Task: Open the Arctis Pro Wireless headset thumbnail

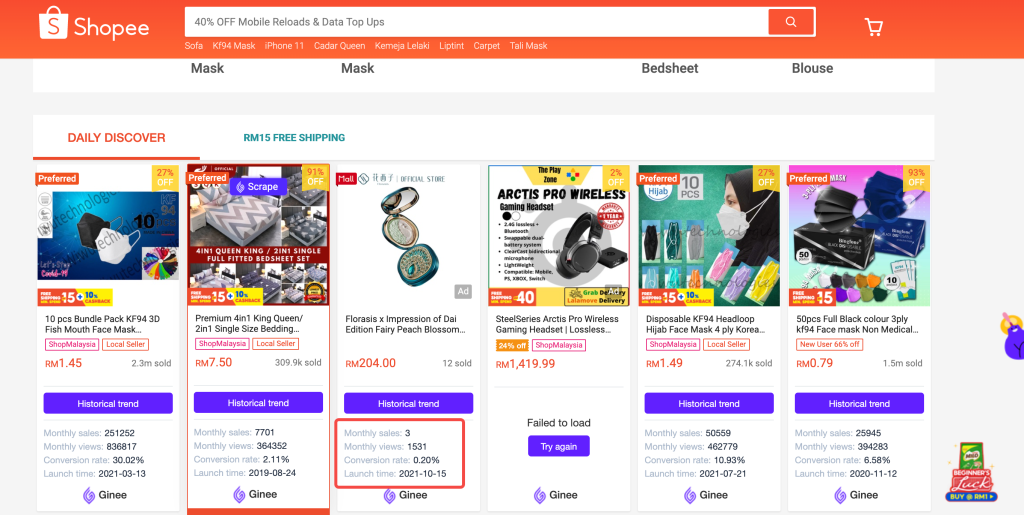Action: coord(559,236)
